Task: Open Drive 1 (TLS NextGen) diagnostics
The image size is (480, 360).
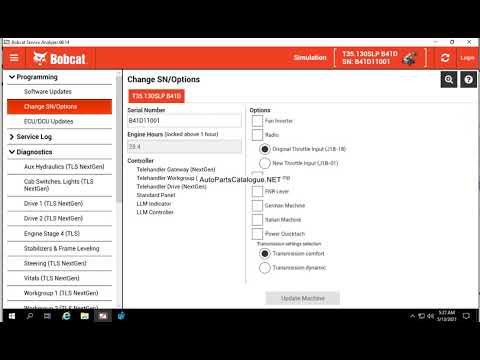Action: (59, 204)
